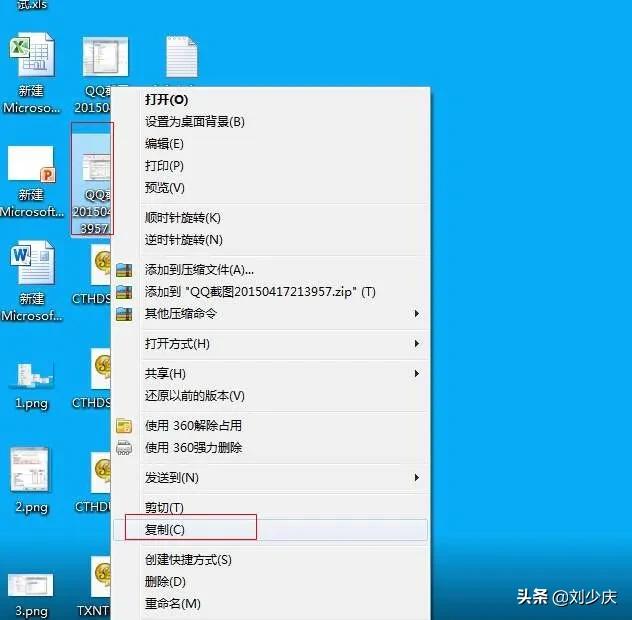Click the shredder icon beside 使用 360强力删除
The width and height of the screenshot is (632, 620).
pos(124,447)
